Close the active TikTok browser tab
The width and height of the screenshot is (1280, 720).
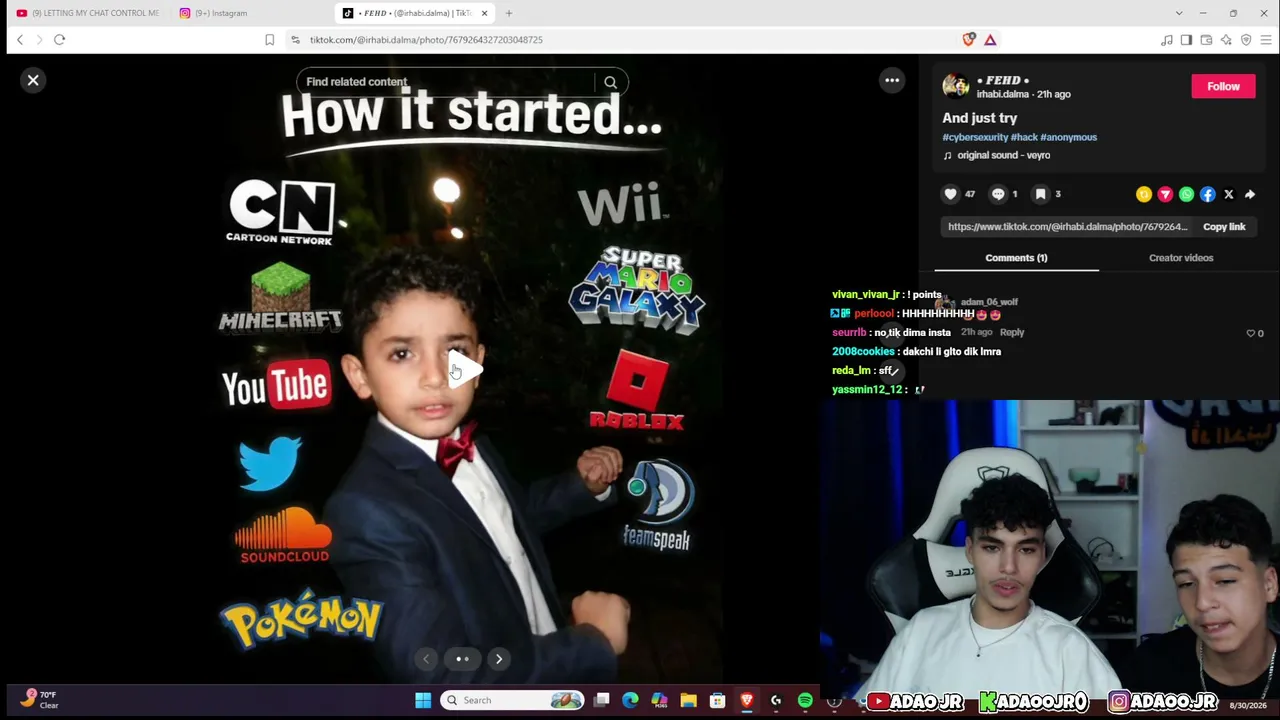(x=485, y=13)
